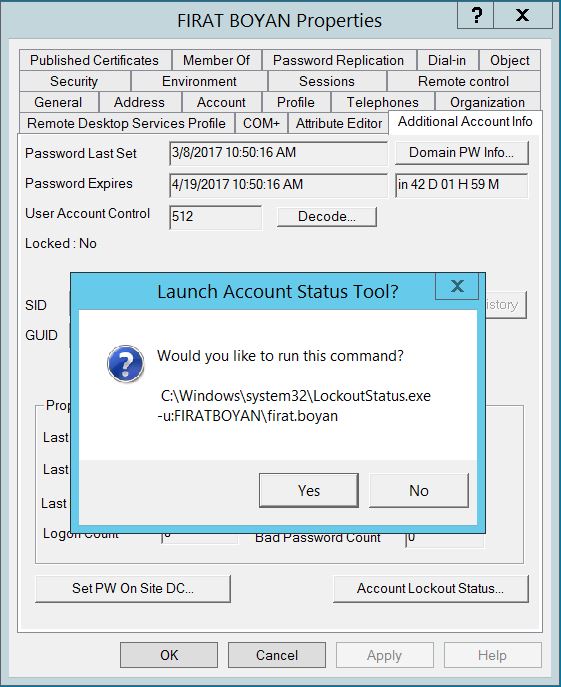Go to the Environment tab
The width and height of the screenshot is (561, 687).
click(x=199, y=81)
